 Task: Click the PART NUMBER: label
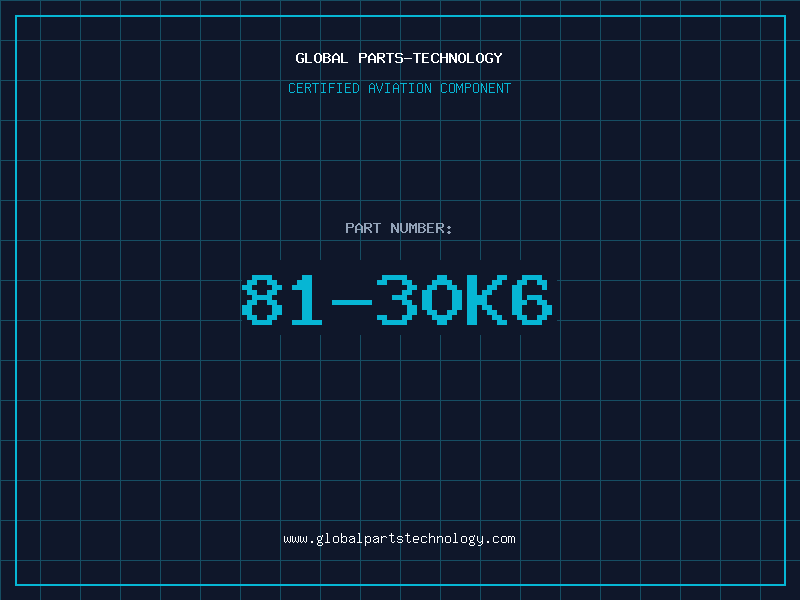point(398,228)
